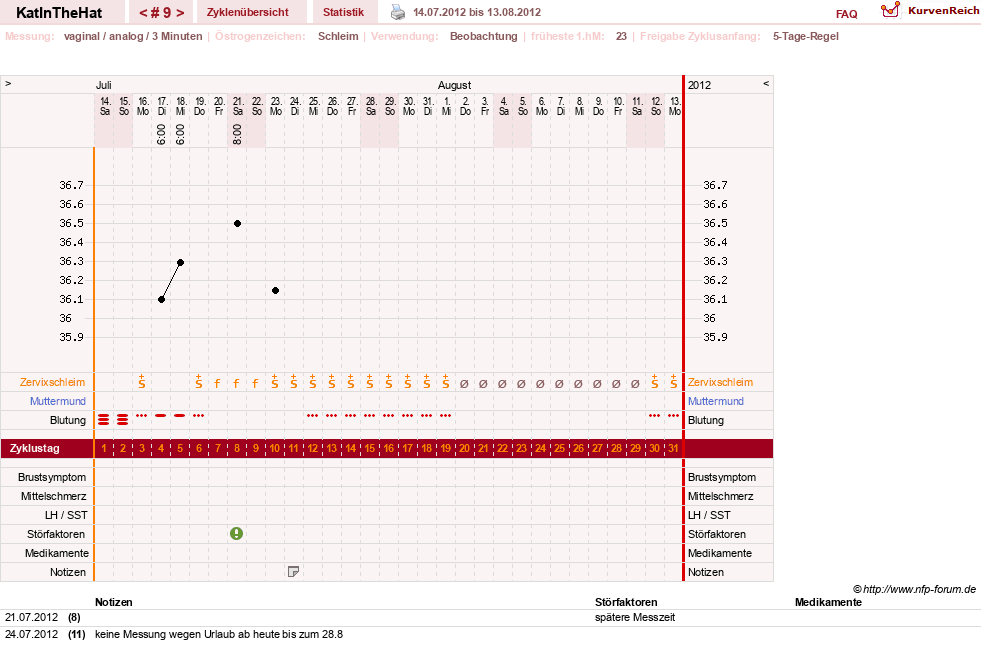Select the temperature point at 36.3 on 18 July

[x=180, y=262]
